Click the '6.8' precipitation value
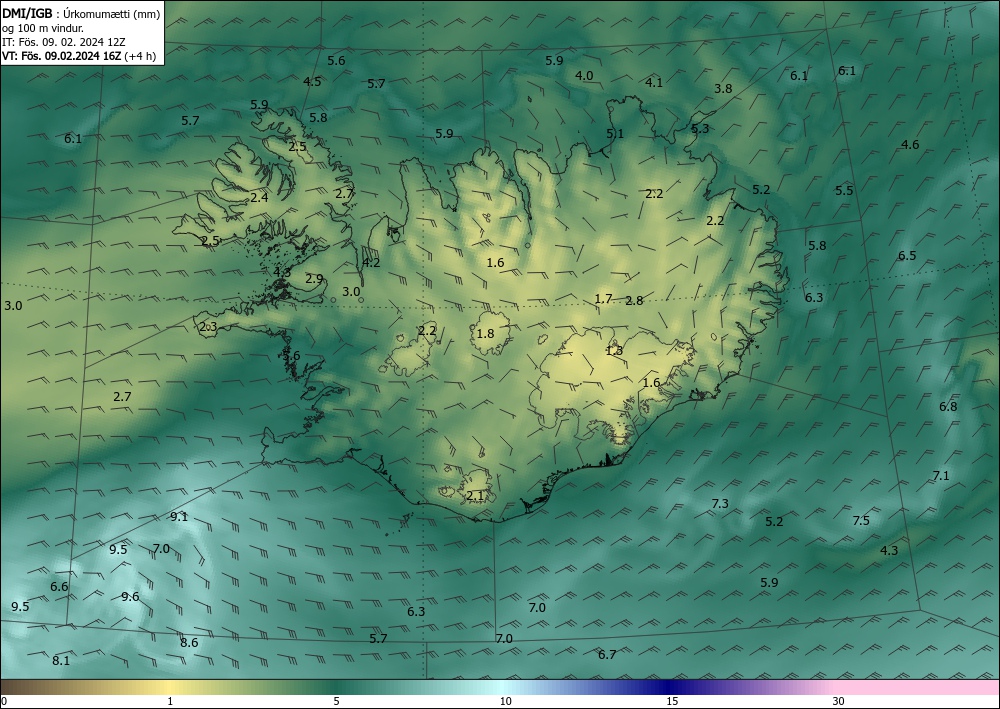This screenshot has height=709, width=1000. click(x=948, y=407)
